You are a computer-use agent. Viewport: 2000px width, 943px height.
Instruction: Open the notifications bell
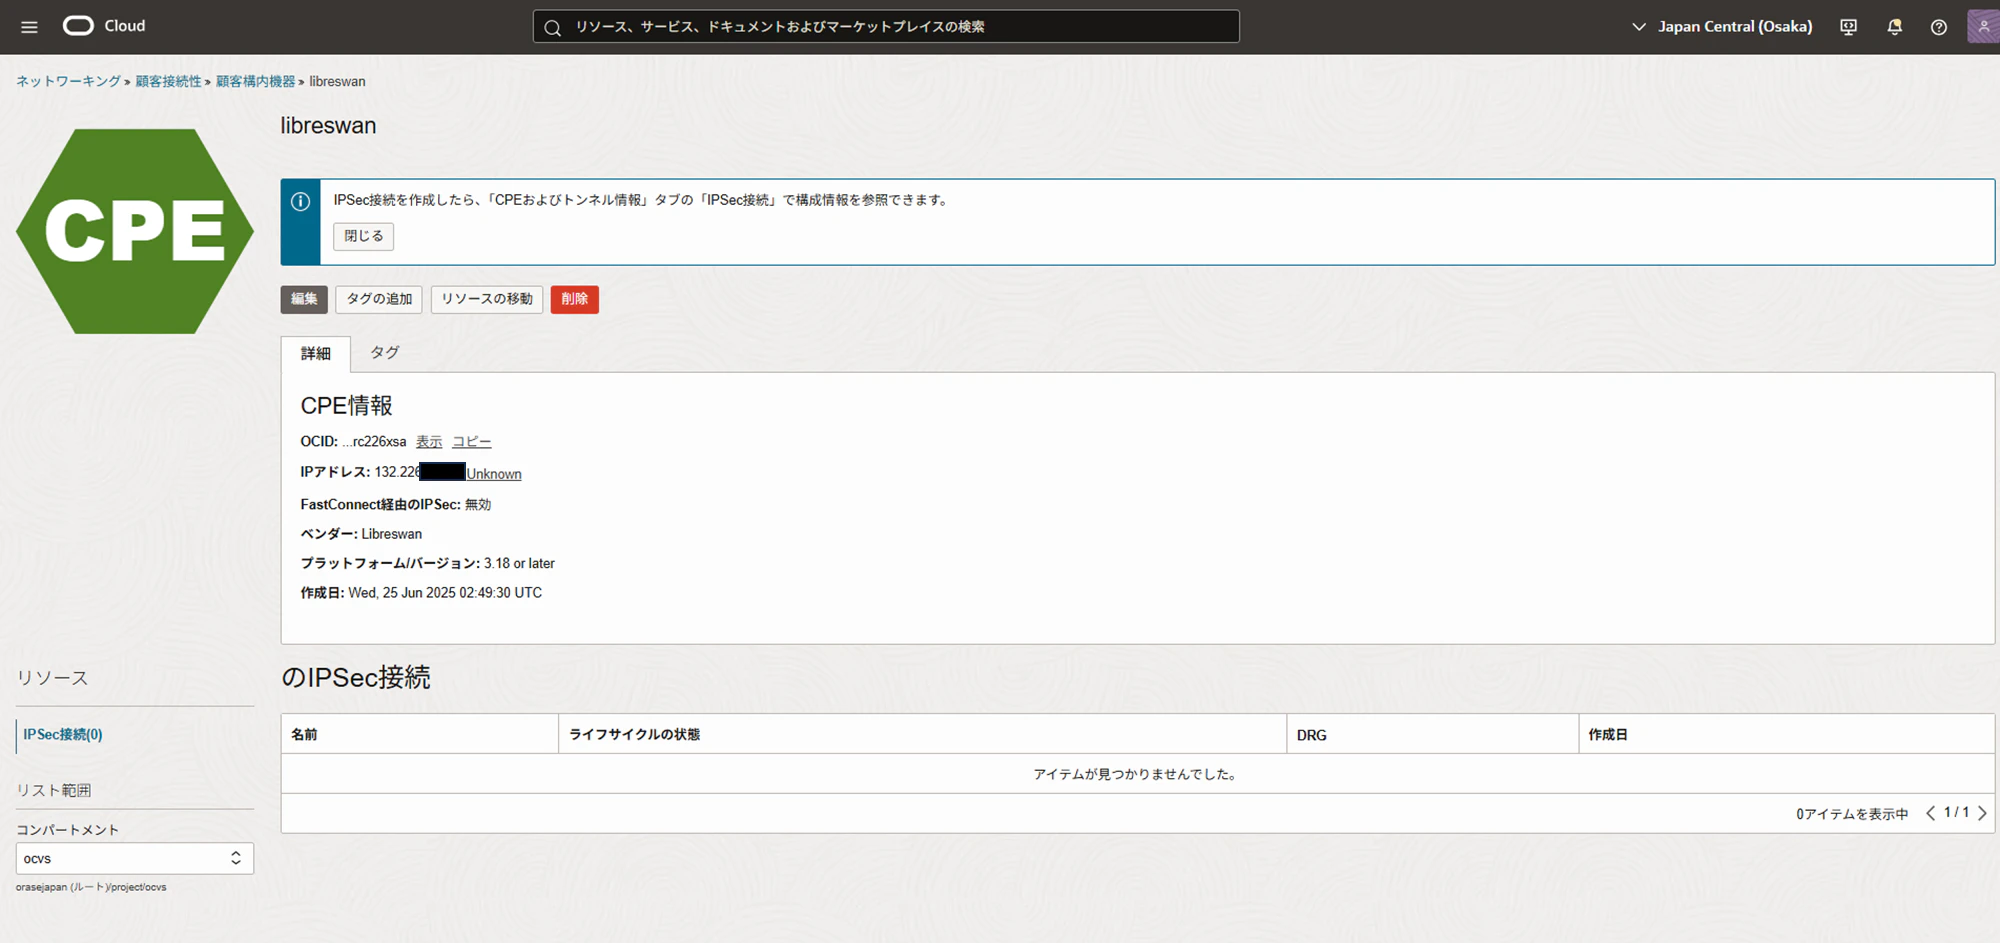click(1894, 27)
